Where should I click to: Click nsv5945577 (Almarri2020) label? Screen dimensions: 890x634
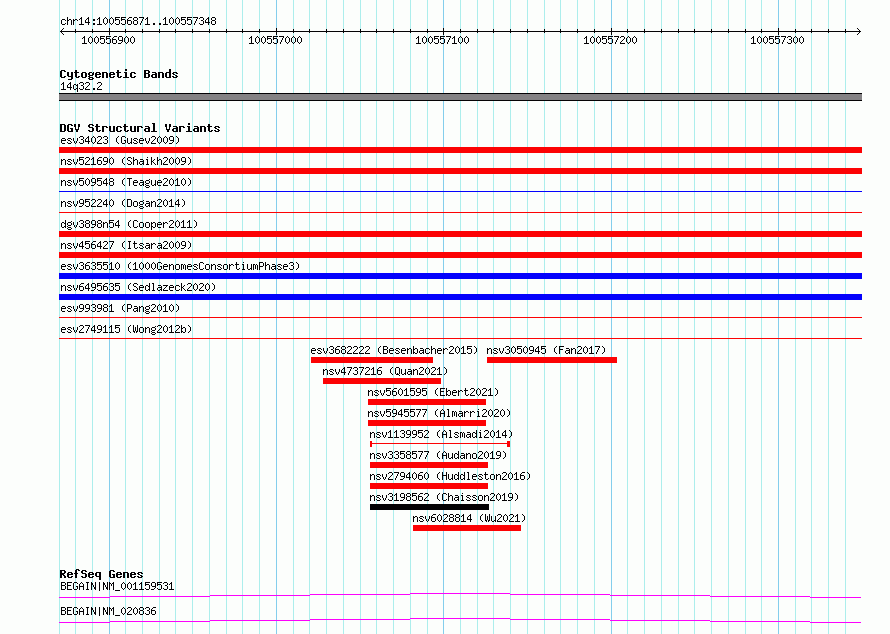(x=439, y=413)
